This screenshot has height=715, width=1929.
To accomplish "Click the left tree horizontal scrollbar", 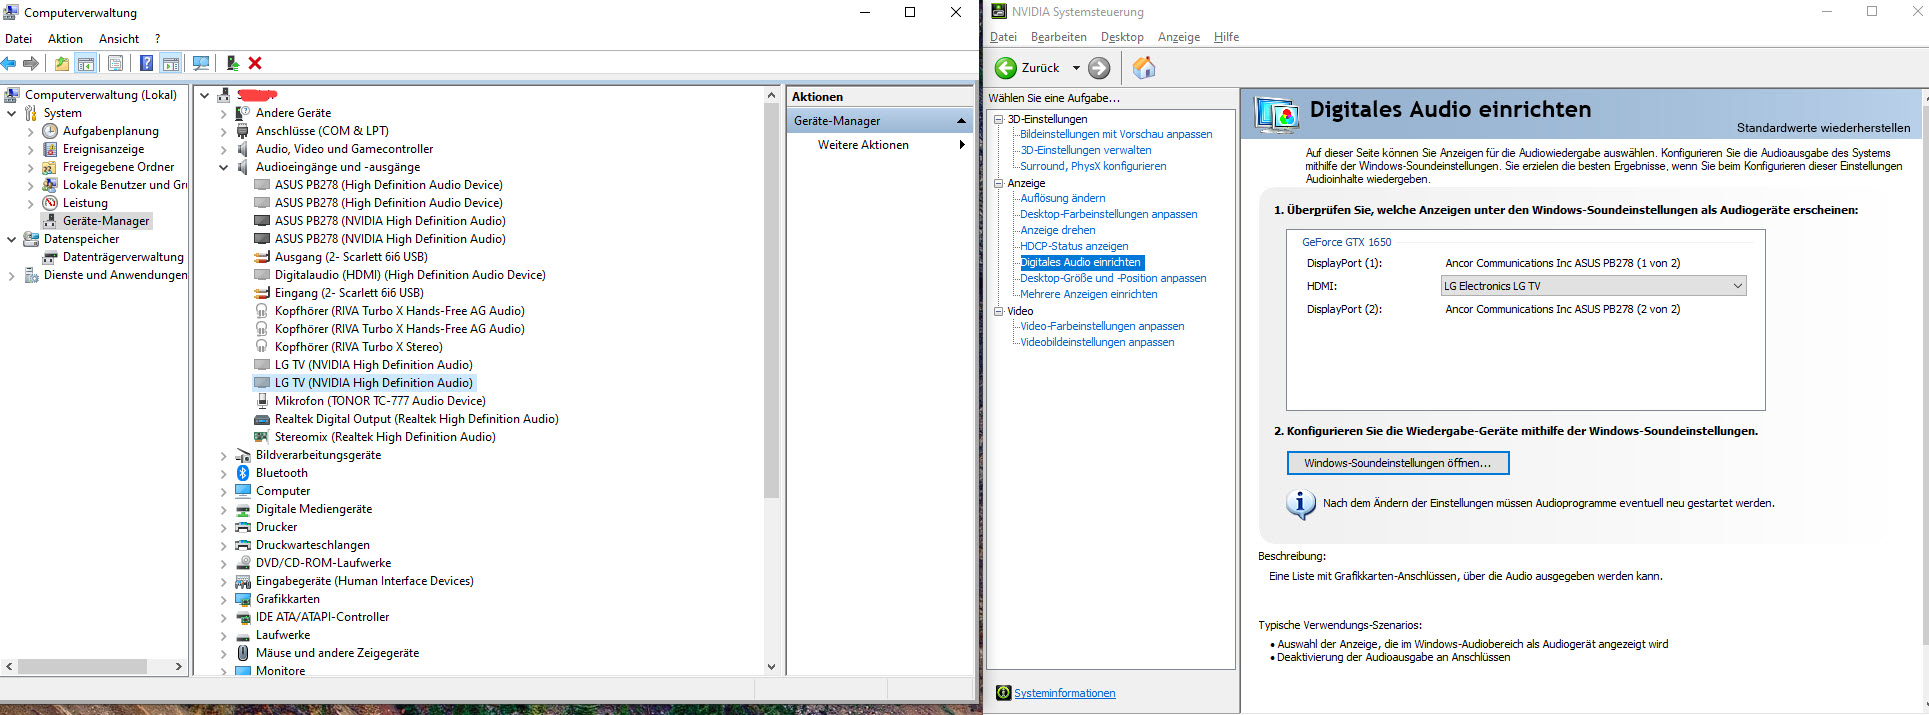I will [x=82, y=666].
